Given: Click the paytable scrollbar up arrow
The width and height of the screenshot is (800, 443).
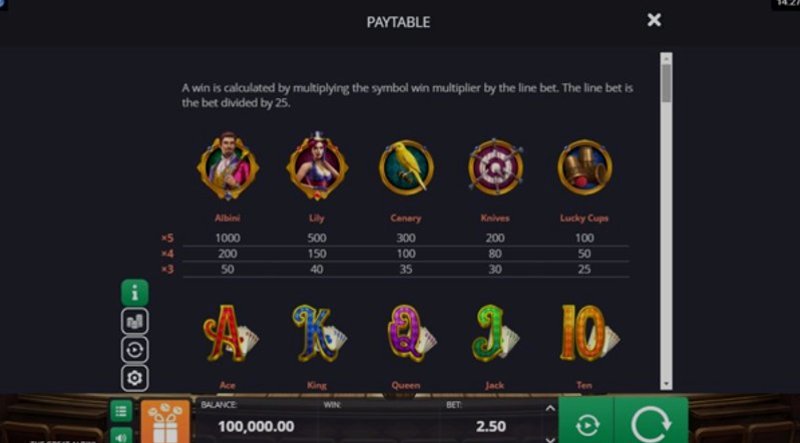Looking at the screenshot, I should click(x=666, y=58).
